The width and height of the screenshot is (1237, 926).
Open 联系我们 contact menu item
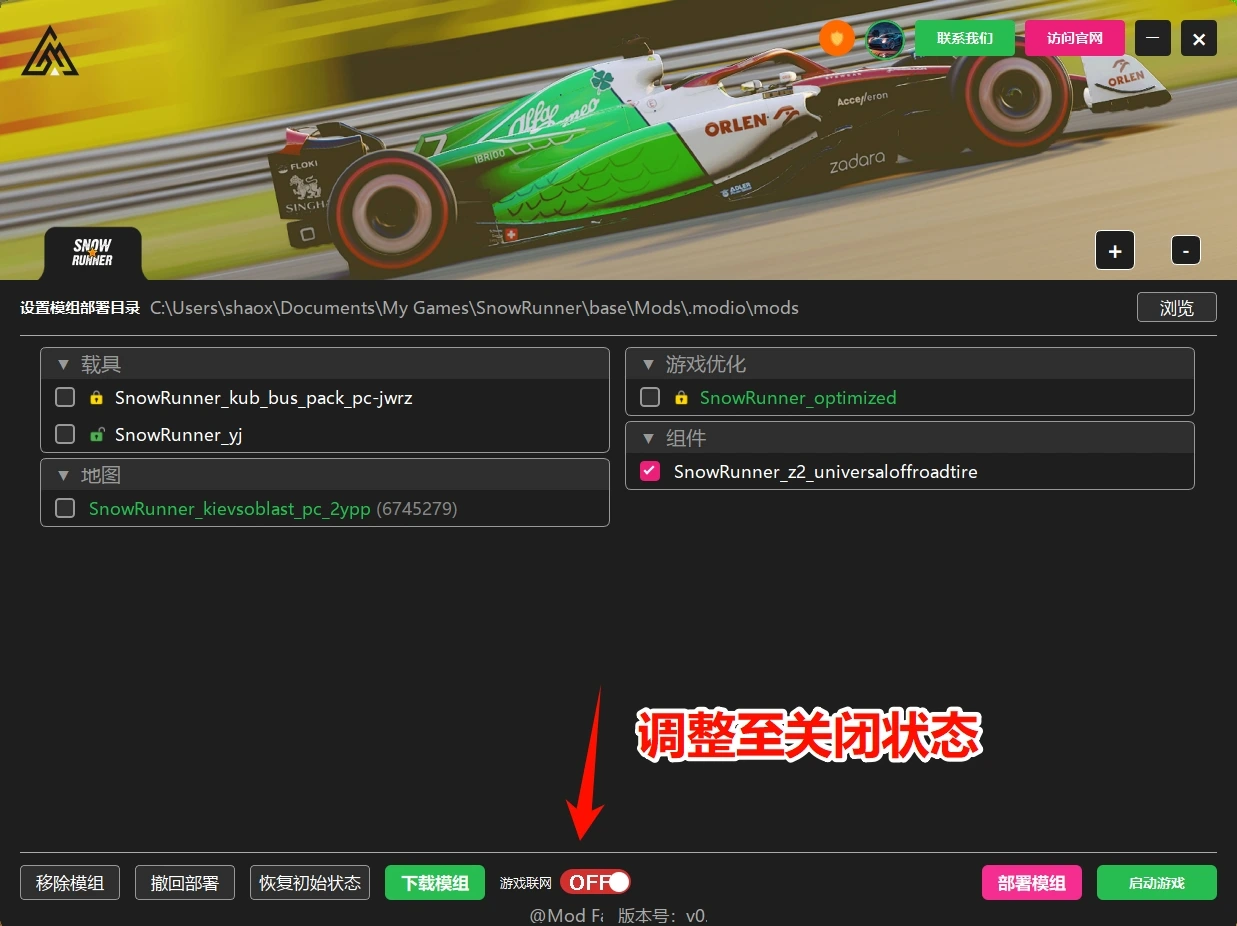tap(963, 37)
